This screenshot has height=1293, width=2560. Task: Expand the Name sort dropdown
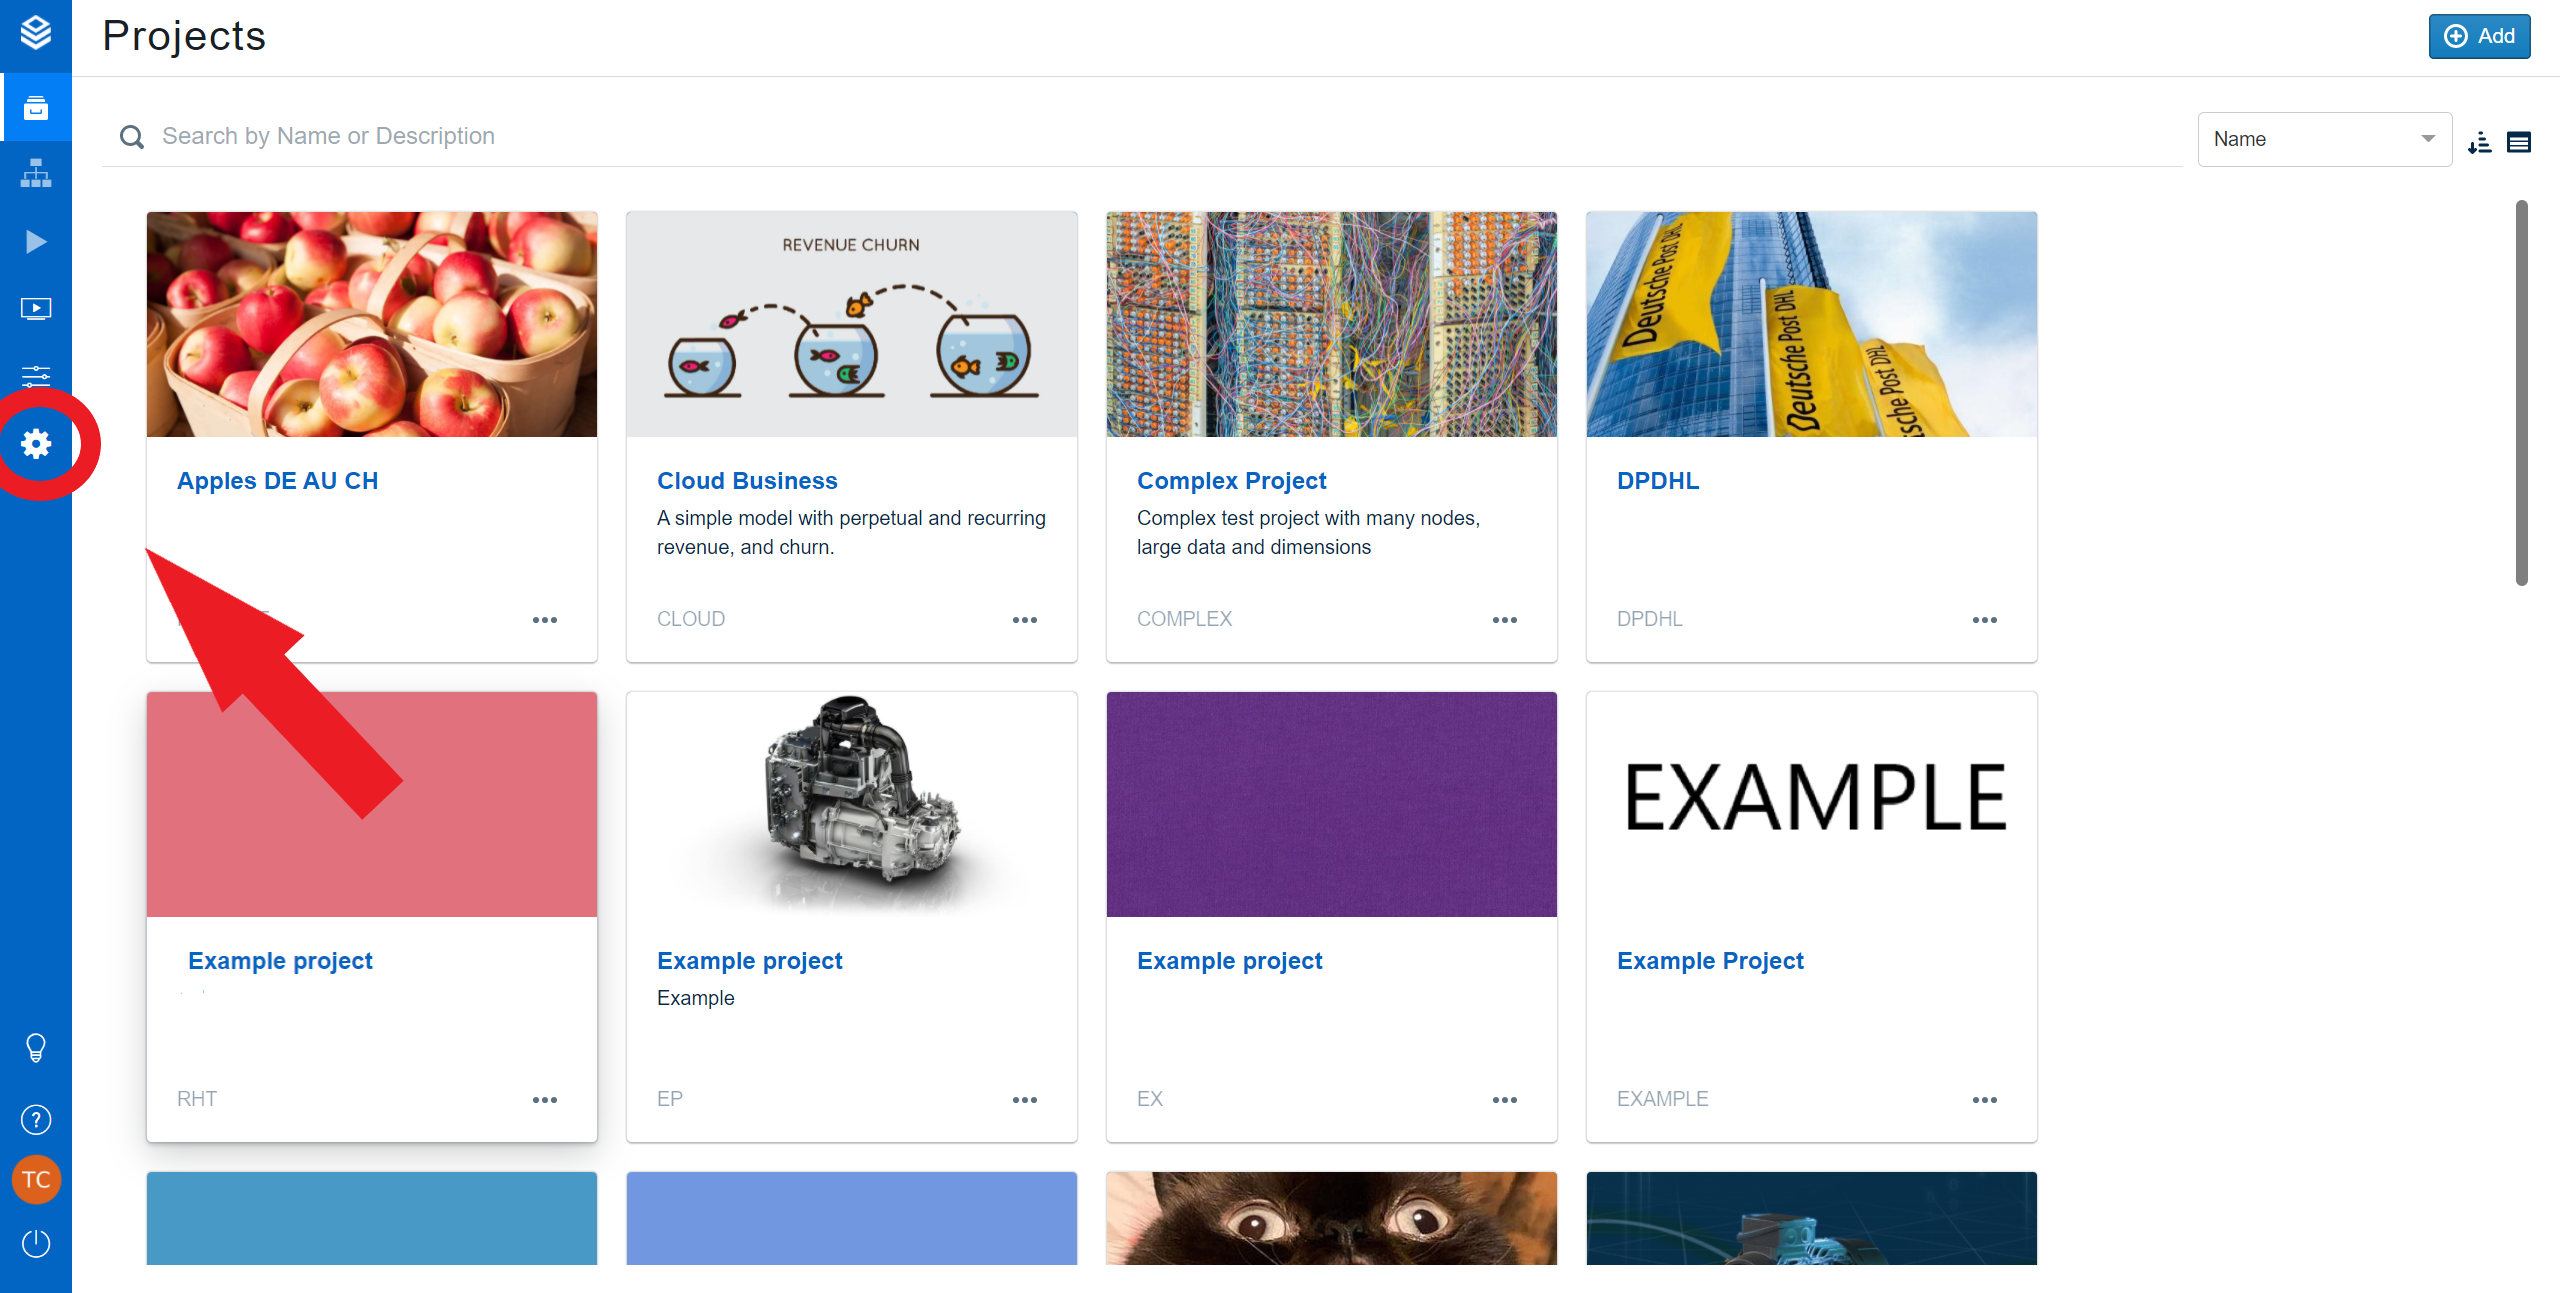(2324, 139)
